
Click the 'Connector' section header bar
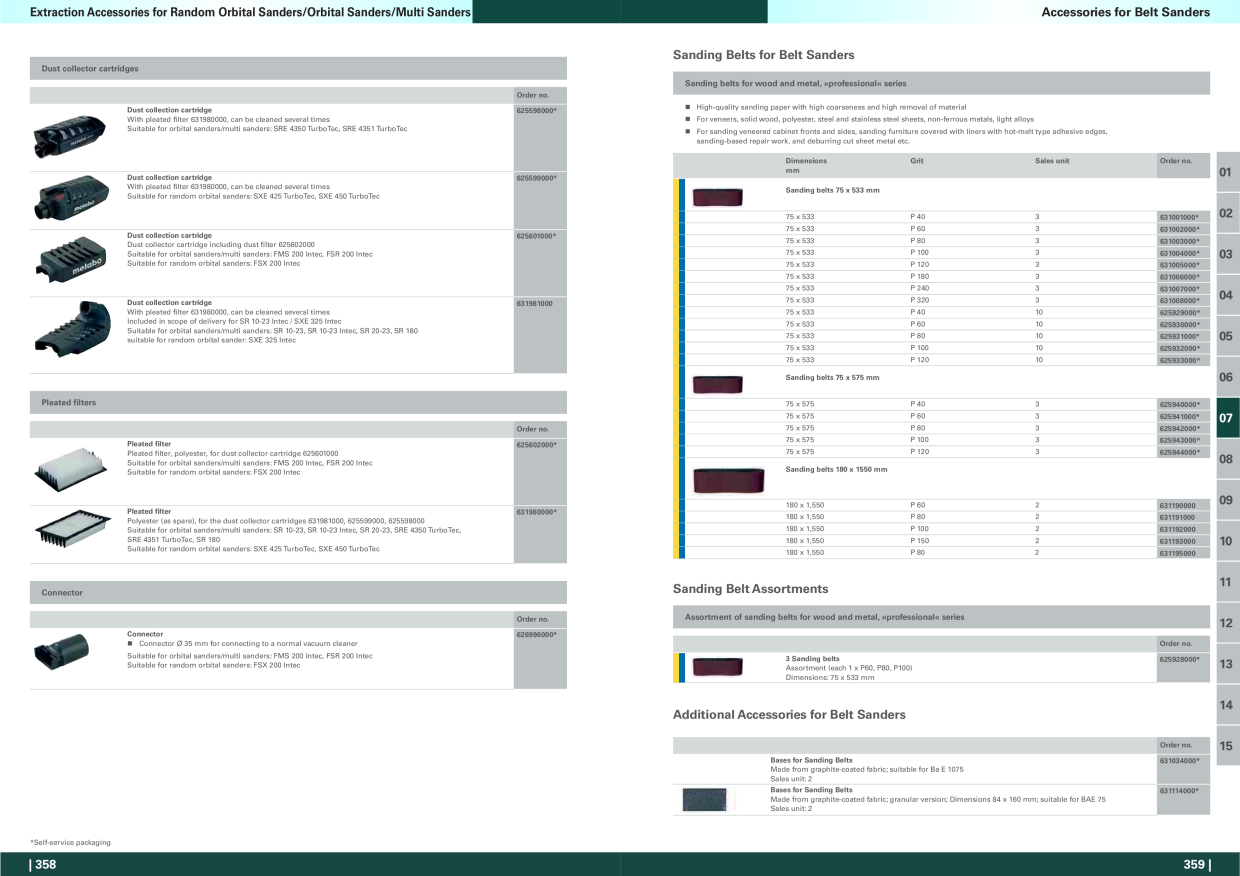[298, 593]
